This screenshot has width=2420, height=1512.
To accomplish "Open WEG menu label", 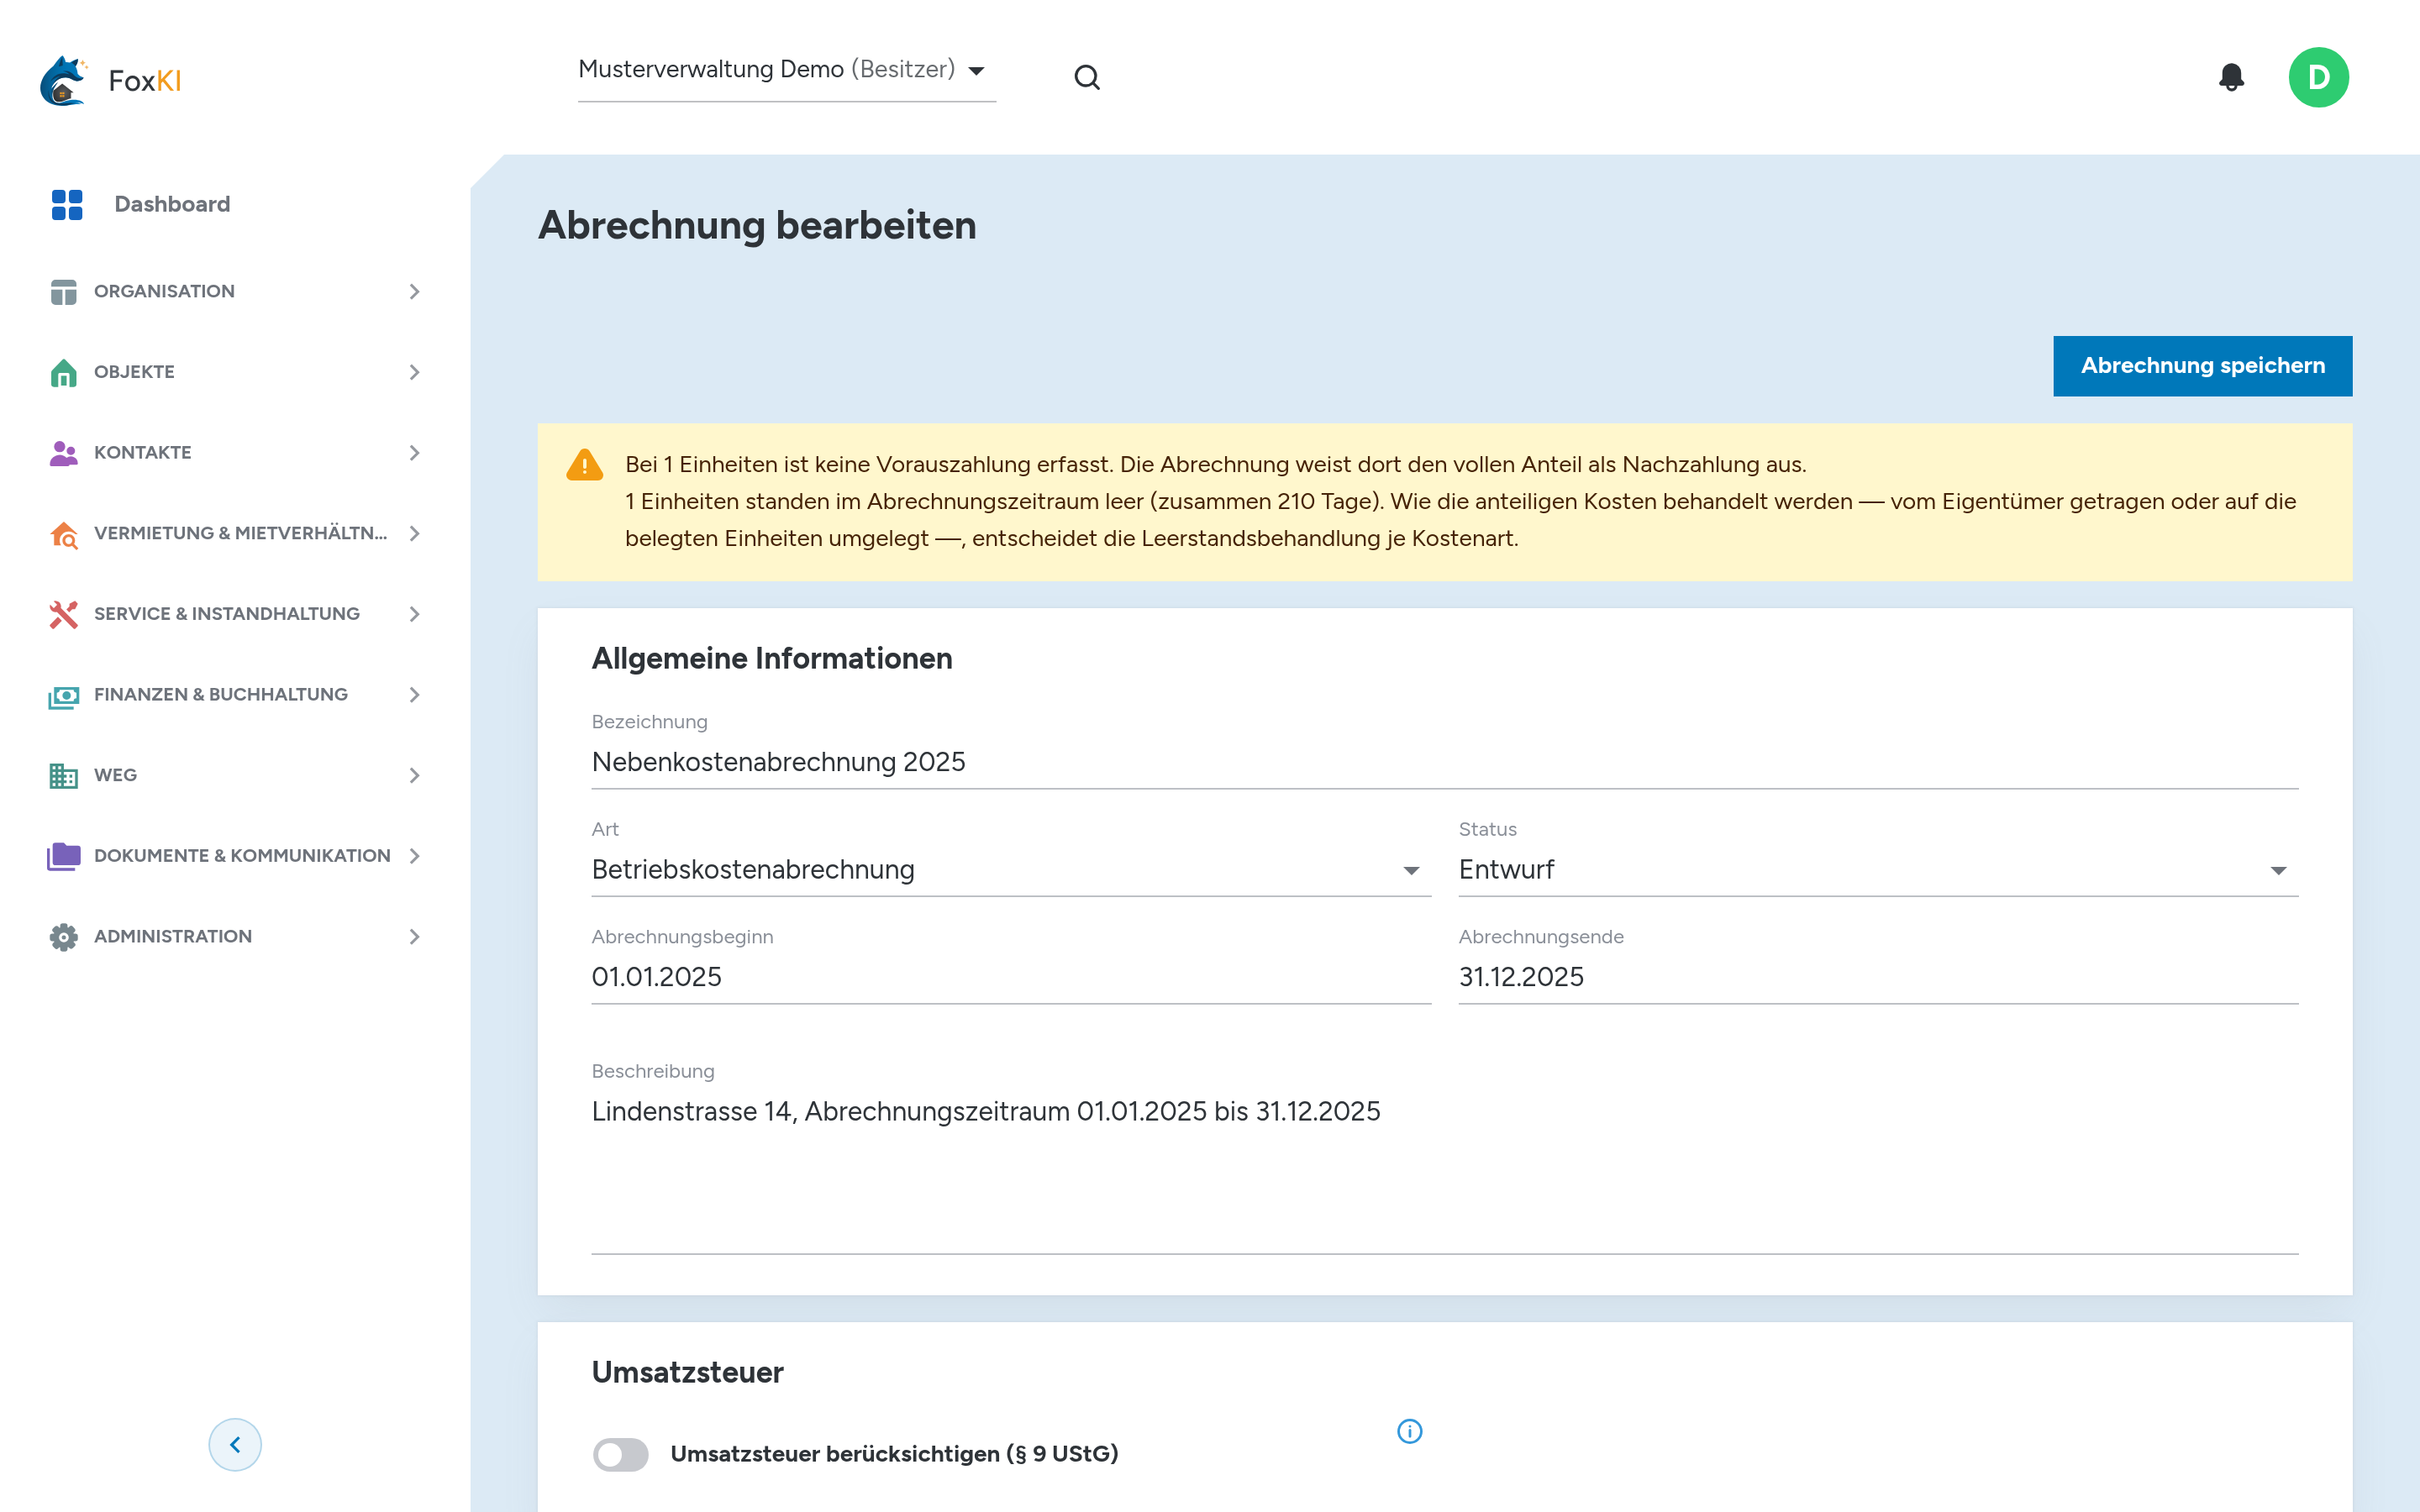I will coord(115,775).
